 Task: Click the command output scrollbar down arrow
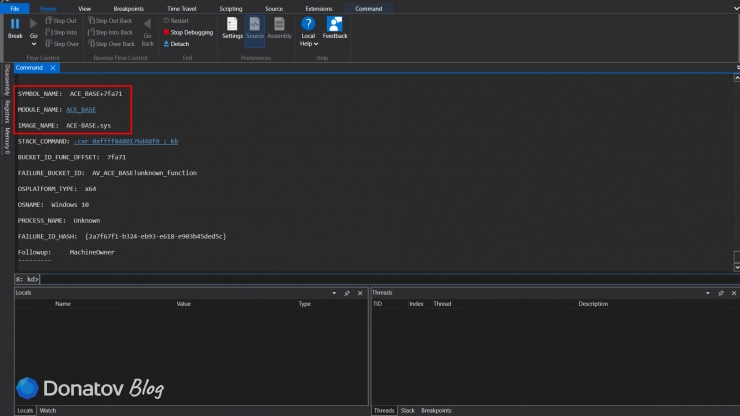point(737,267)
